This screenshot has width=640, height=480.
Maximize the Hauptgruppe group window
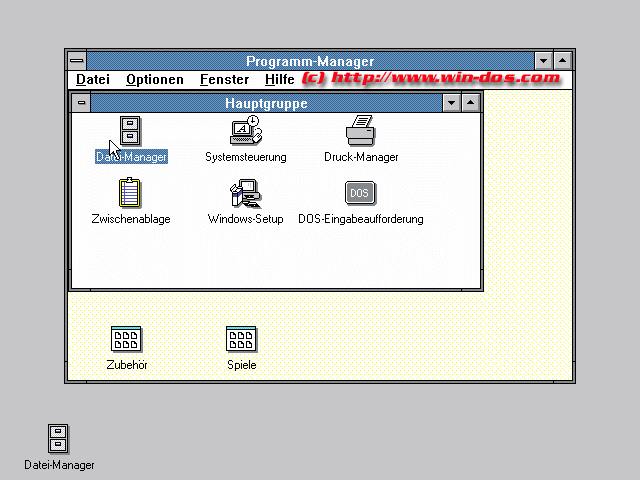(x=472, y=103)
